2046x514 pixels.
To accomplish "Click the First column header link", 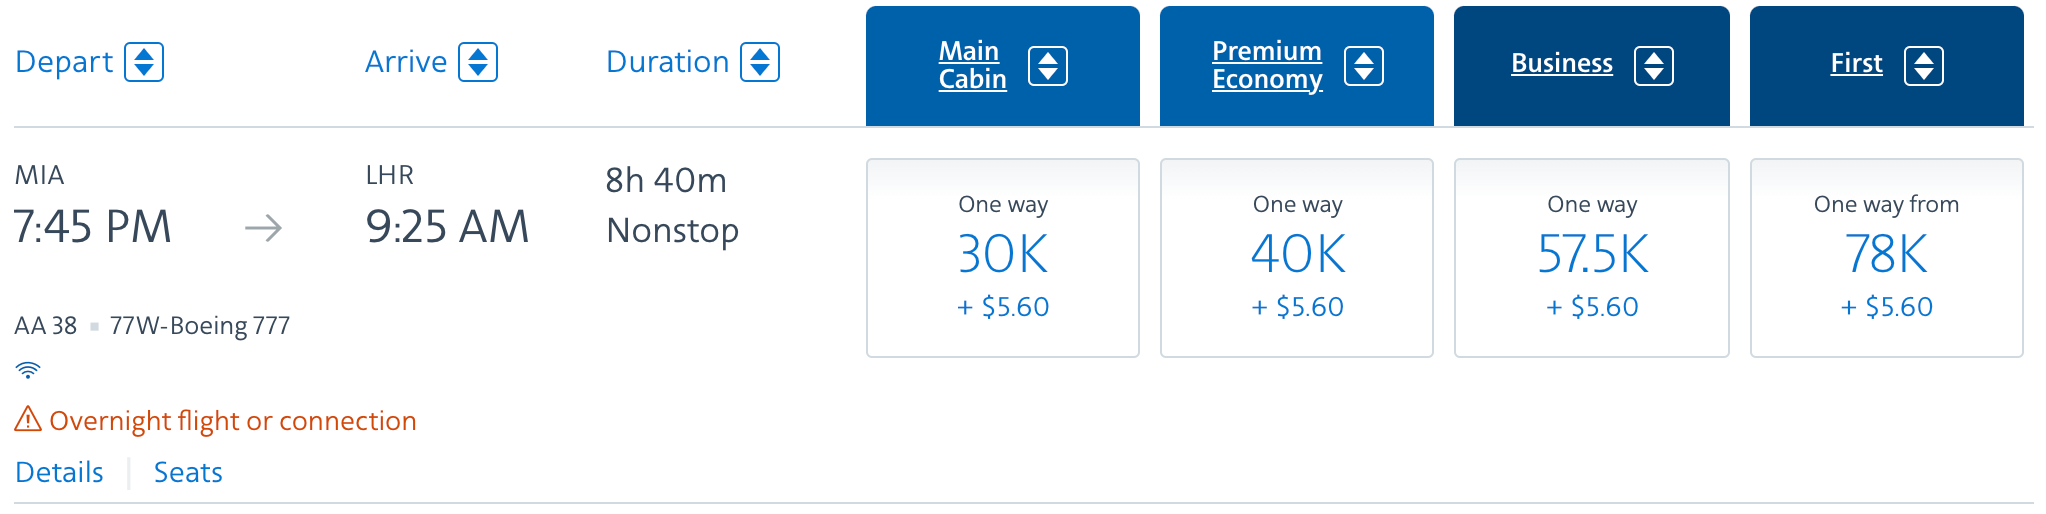I will coord(1856,64).
